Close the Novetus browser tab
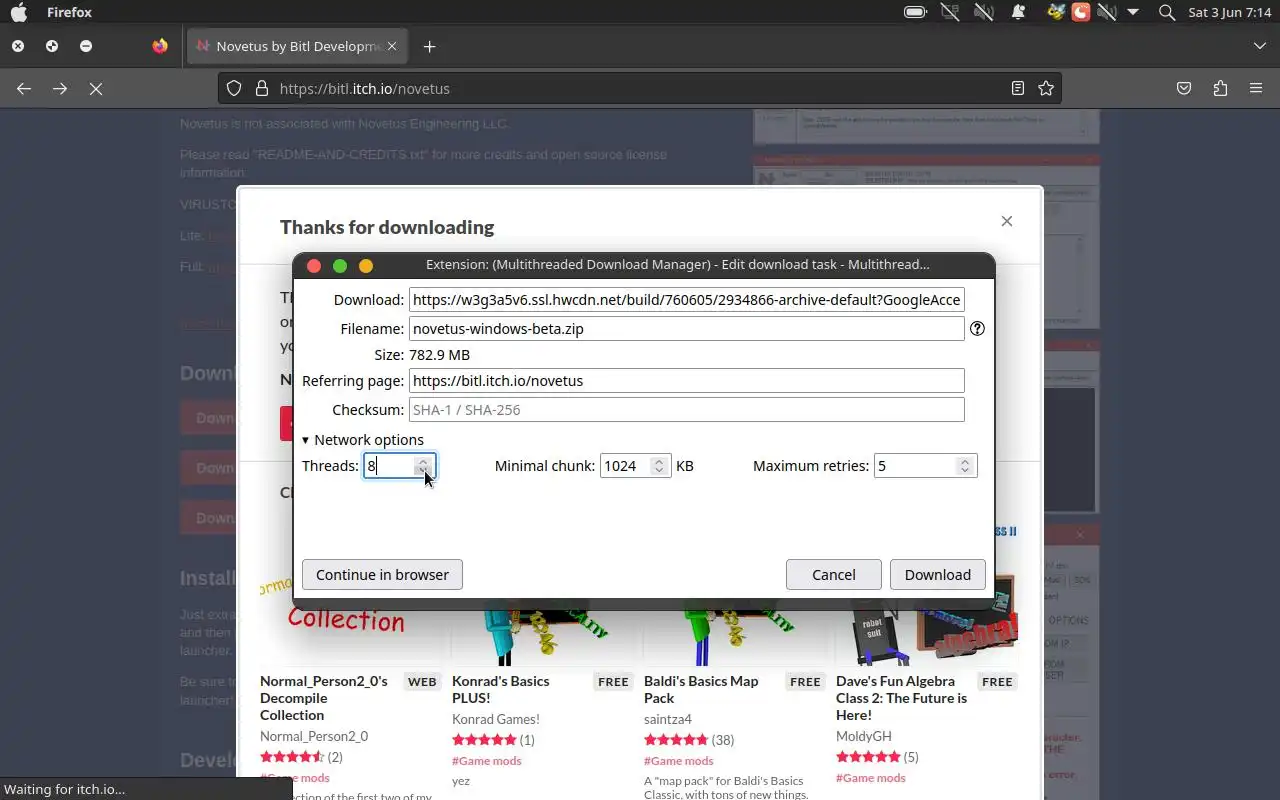The image size is (1280, 800). pyautogui.click(x=392, y=46)
